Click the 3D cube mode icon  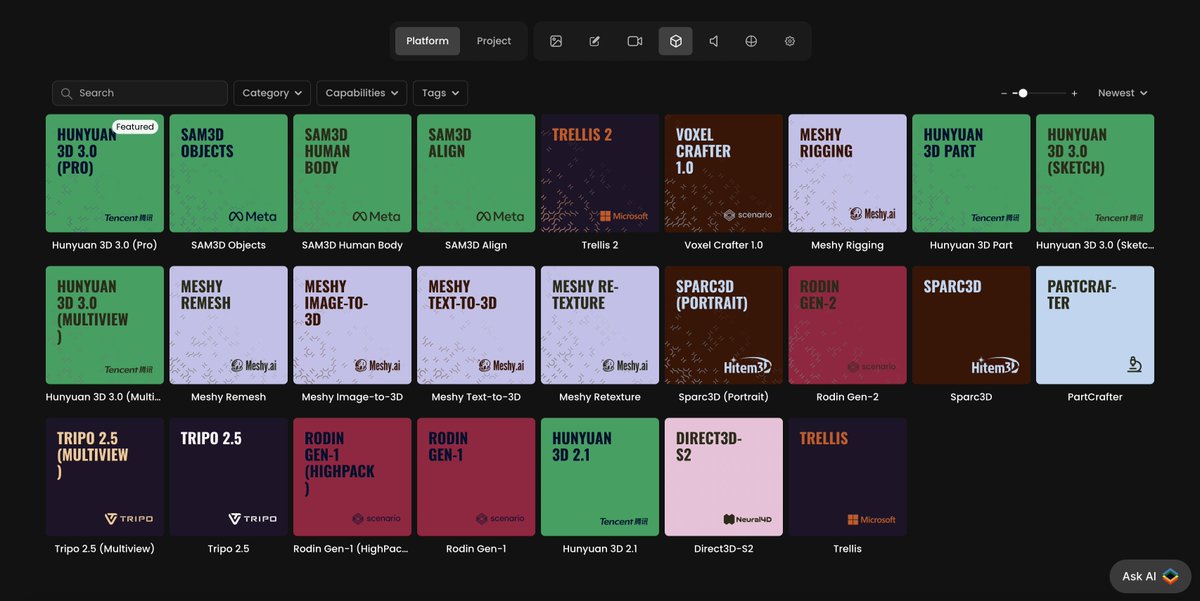click(675, 41)
